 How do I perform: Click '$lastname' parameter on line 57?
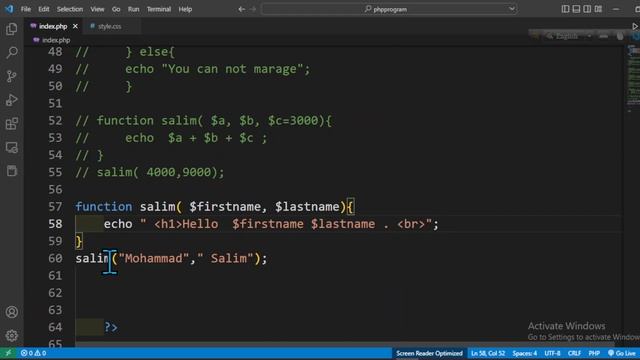coord(307,207)
